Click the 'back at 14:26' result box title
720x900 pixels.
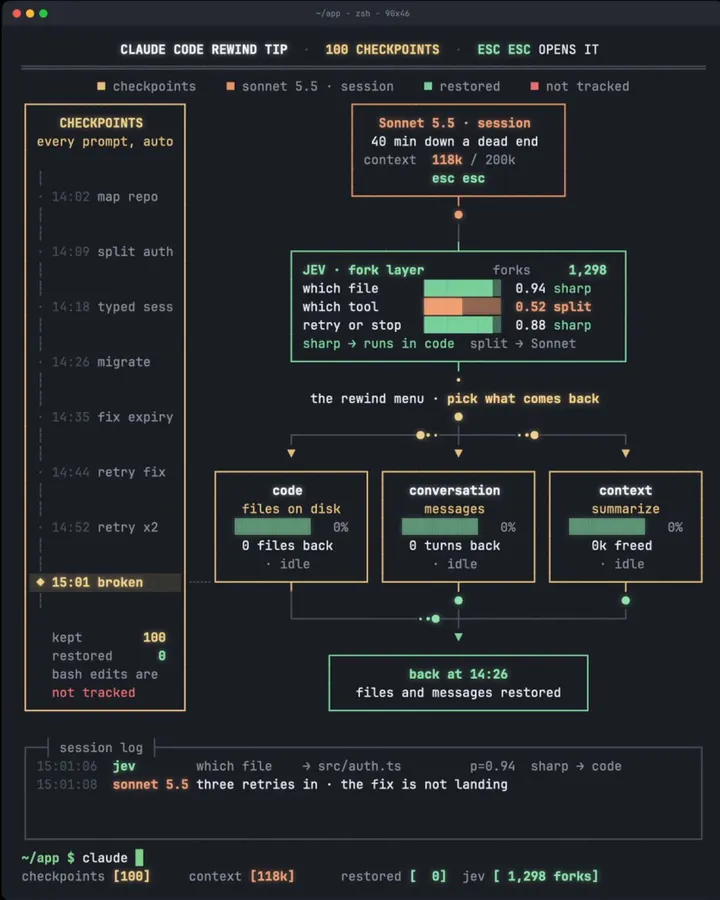point(458,674)
